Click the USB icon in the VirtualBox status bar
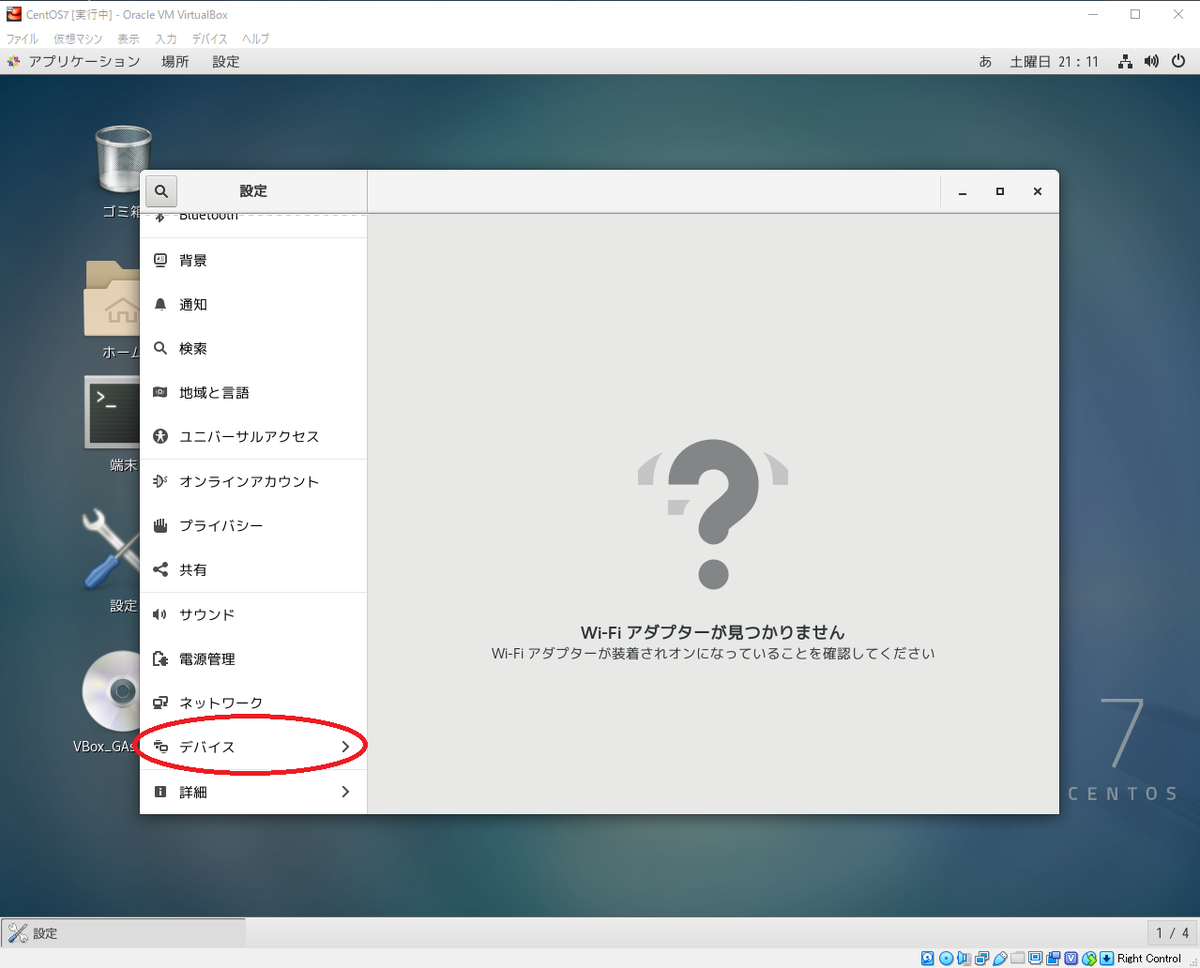 [1000, 958]
